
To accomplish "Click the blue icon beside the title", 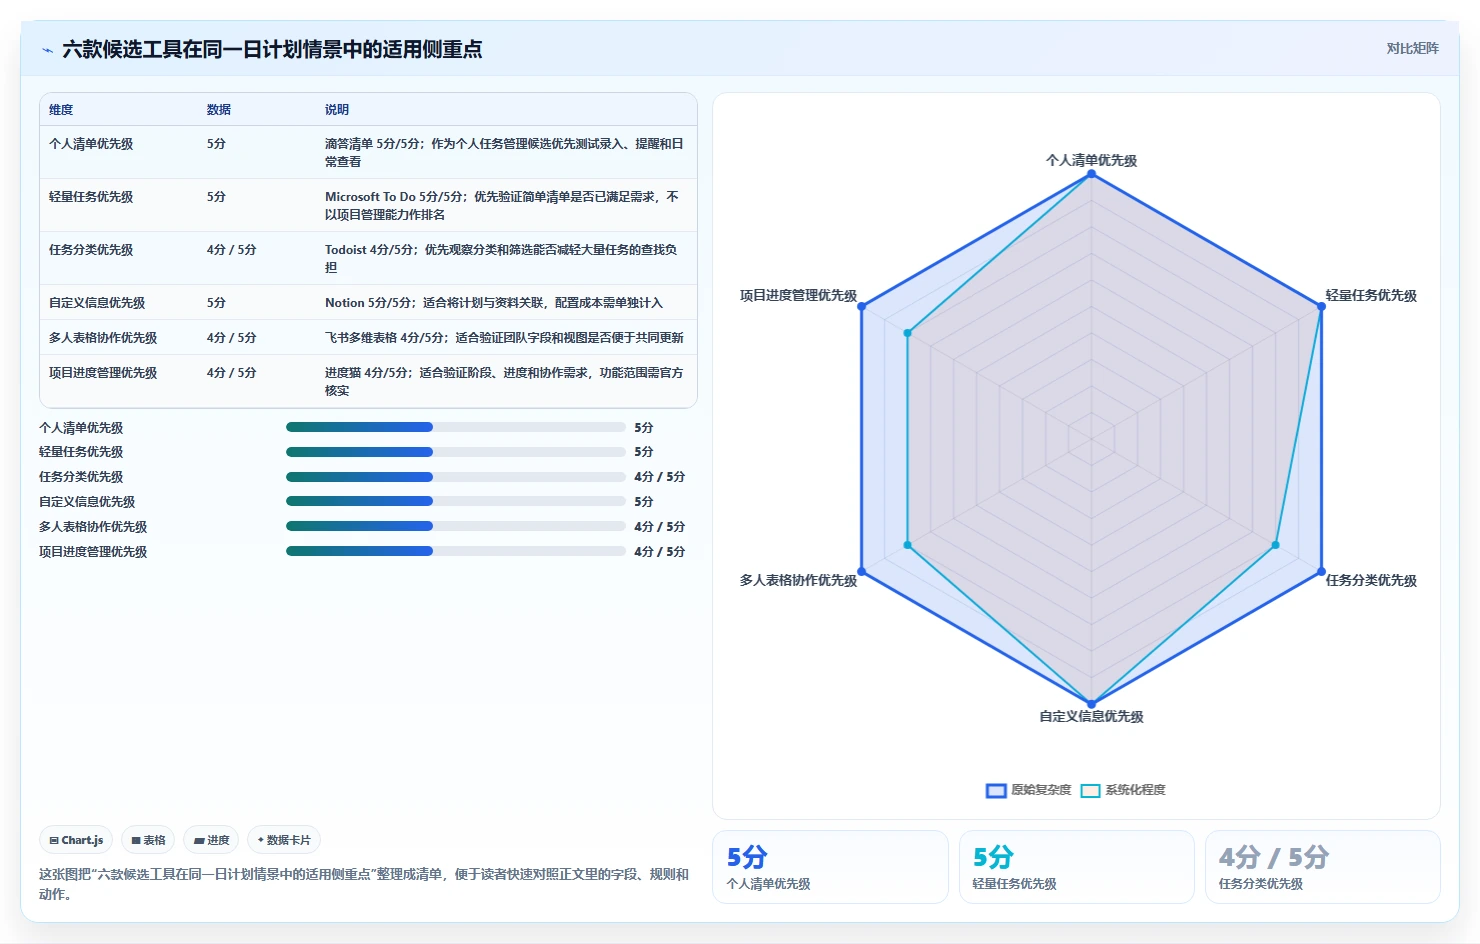I will pos(47,50).
